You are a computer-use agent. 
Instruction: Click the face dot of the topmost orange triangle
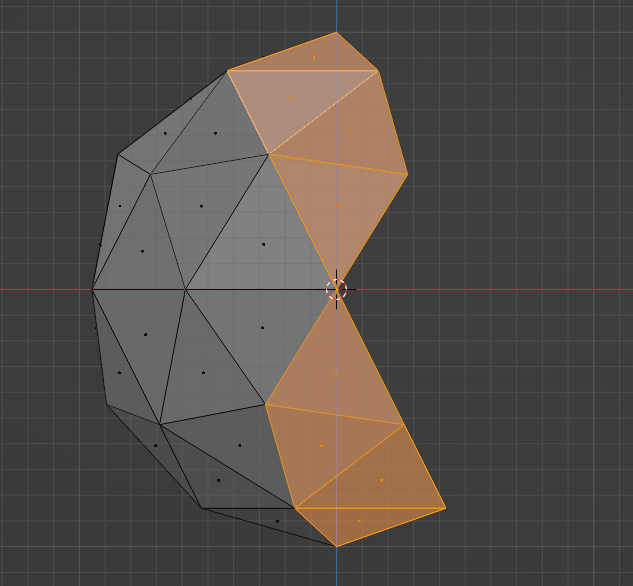[314, 57]
